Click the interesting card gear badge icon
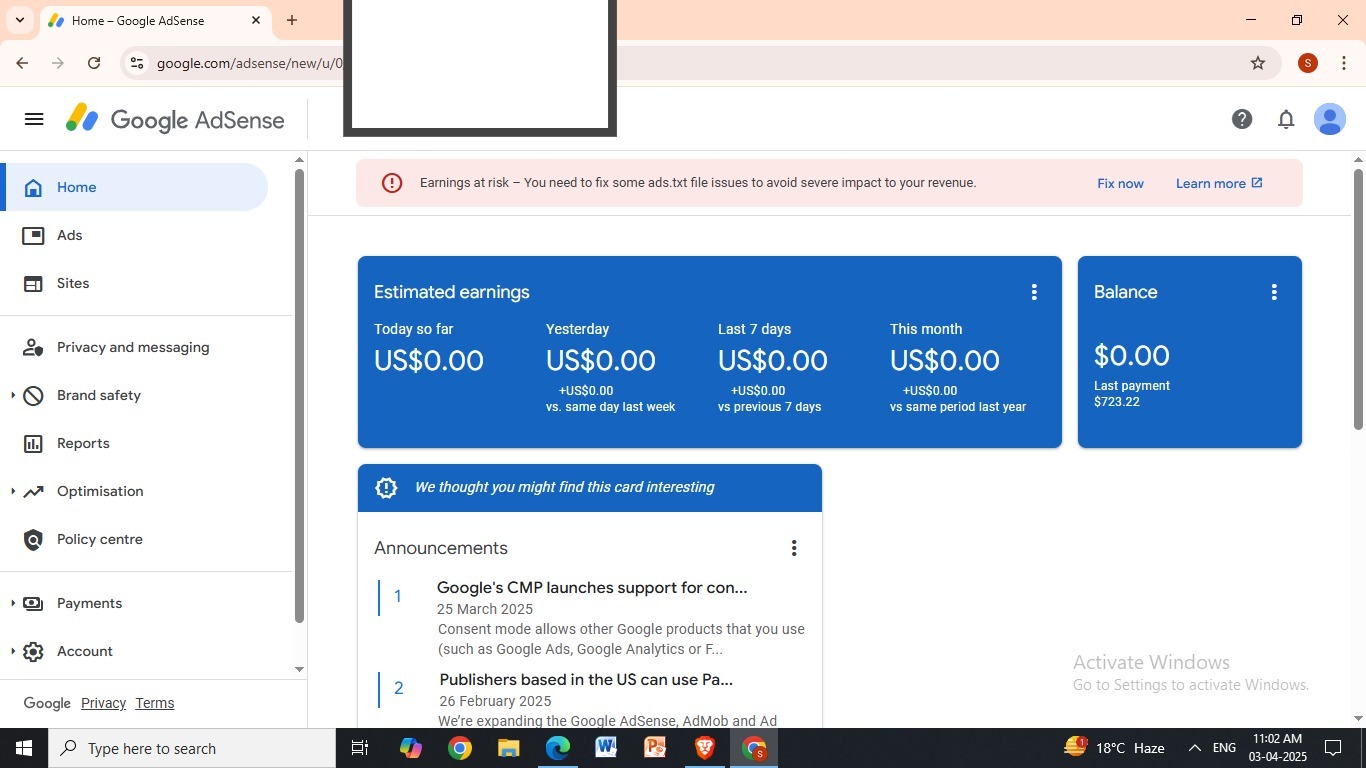This screenshot has width=1366, height=768. (x=386, y=487)
